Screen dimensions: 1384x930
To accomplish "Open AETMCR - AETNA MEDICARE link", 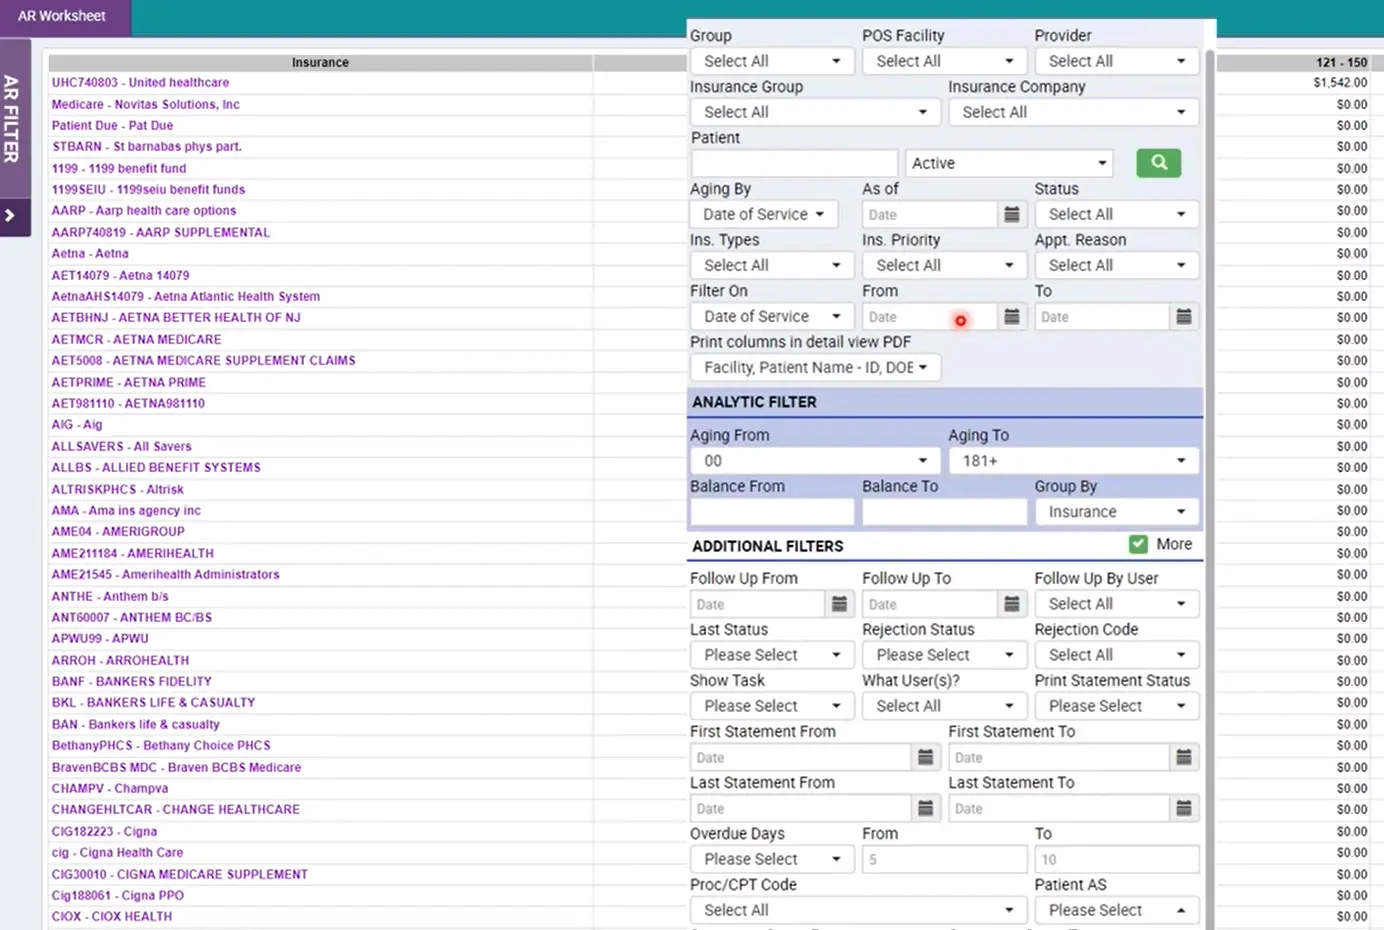I will pos(137,339).
